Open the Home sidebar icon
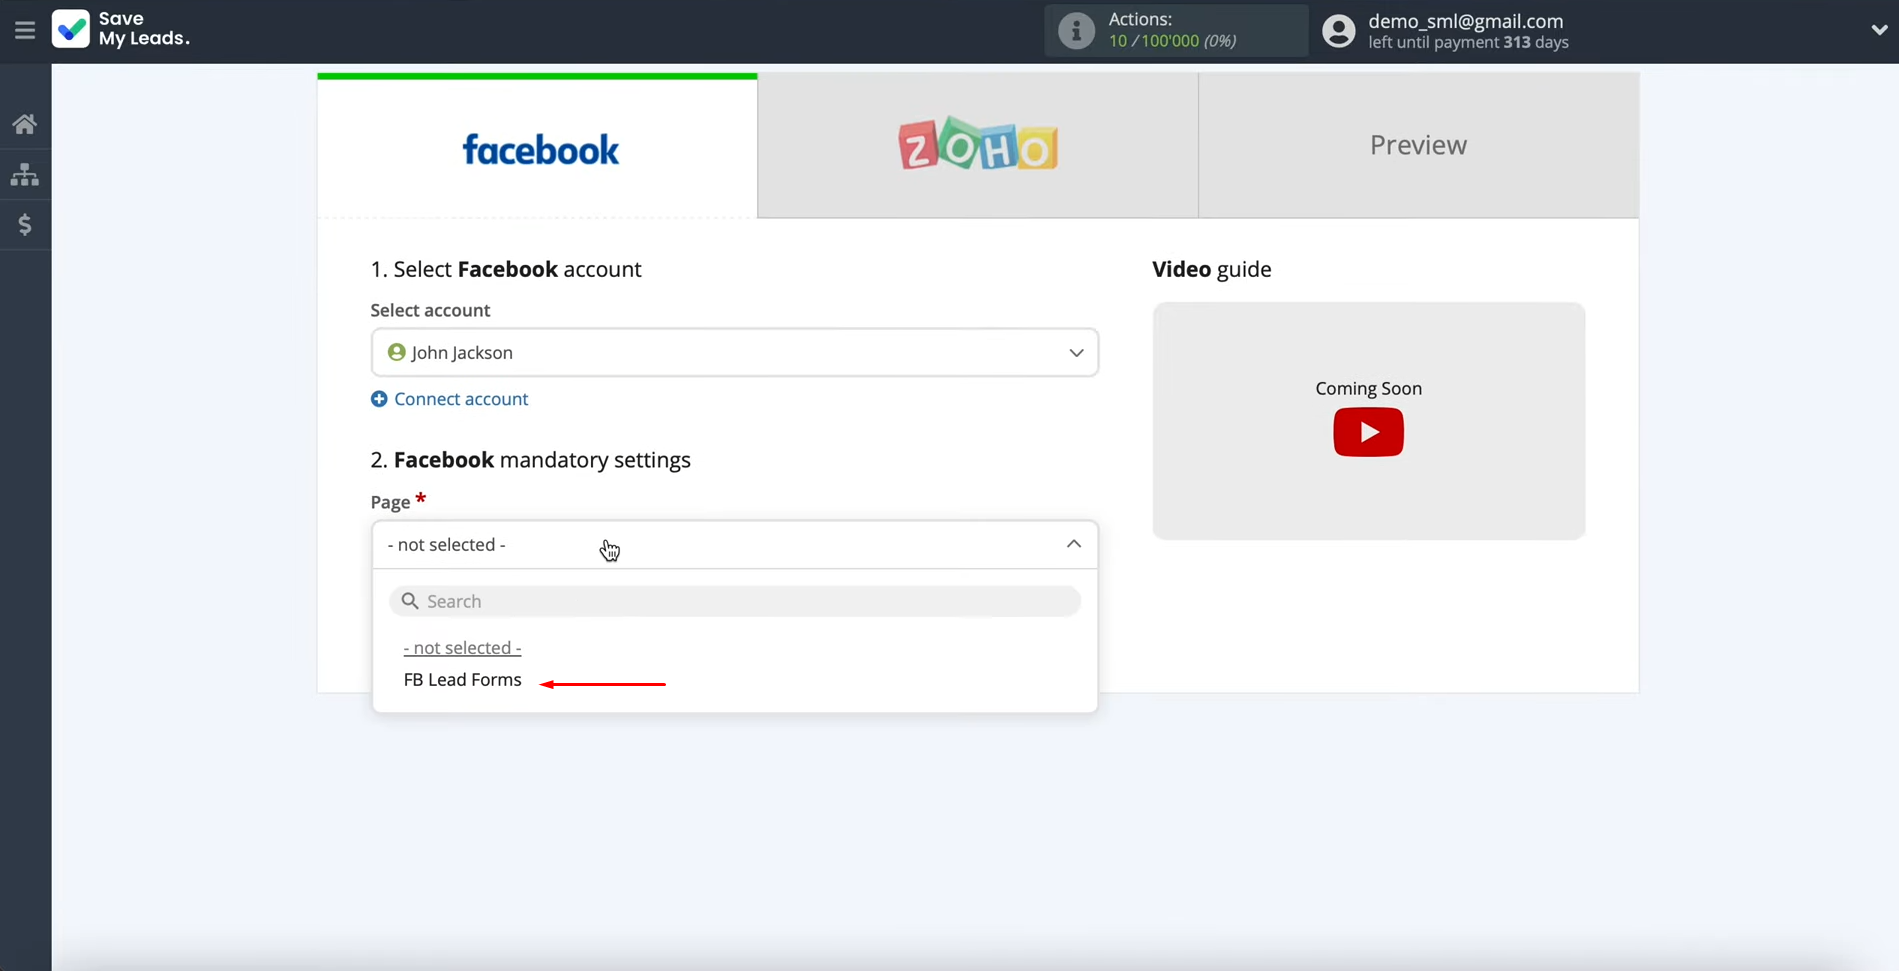 pos(25,124)
